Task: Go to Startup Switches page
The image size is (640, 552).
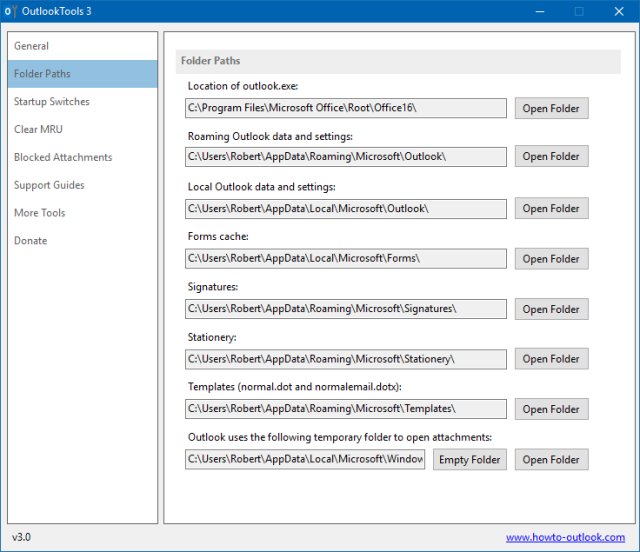Action: pos(51,102)
